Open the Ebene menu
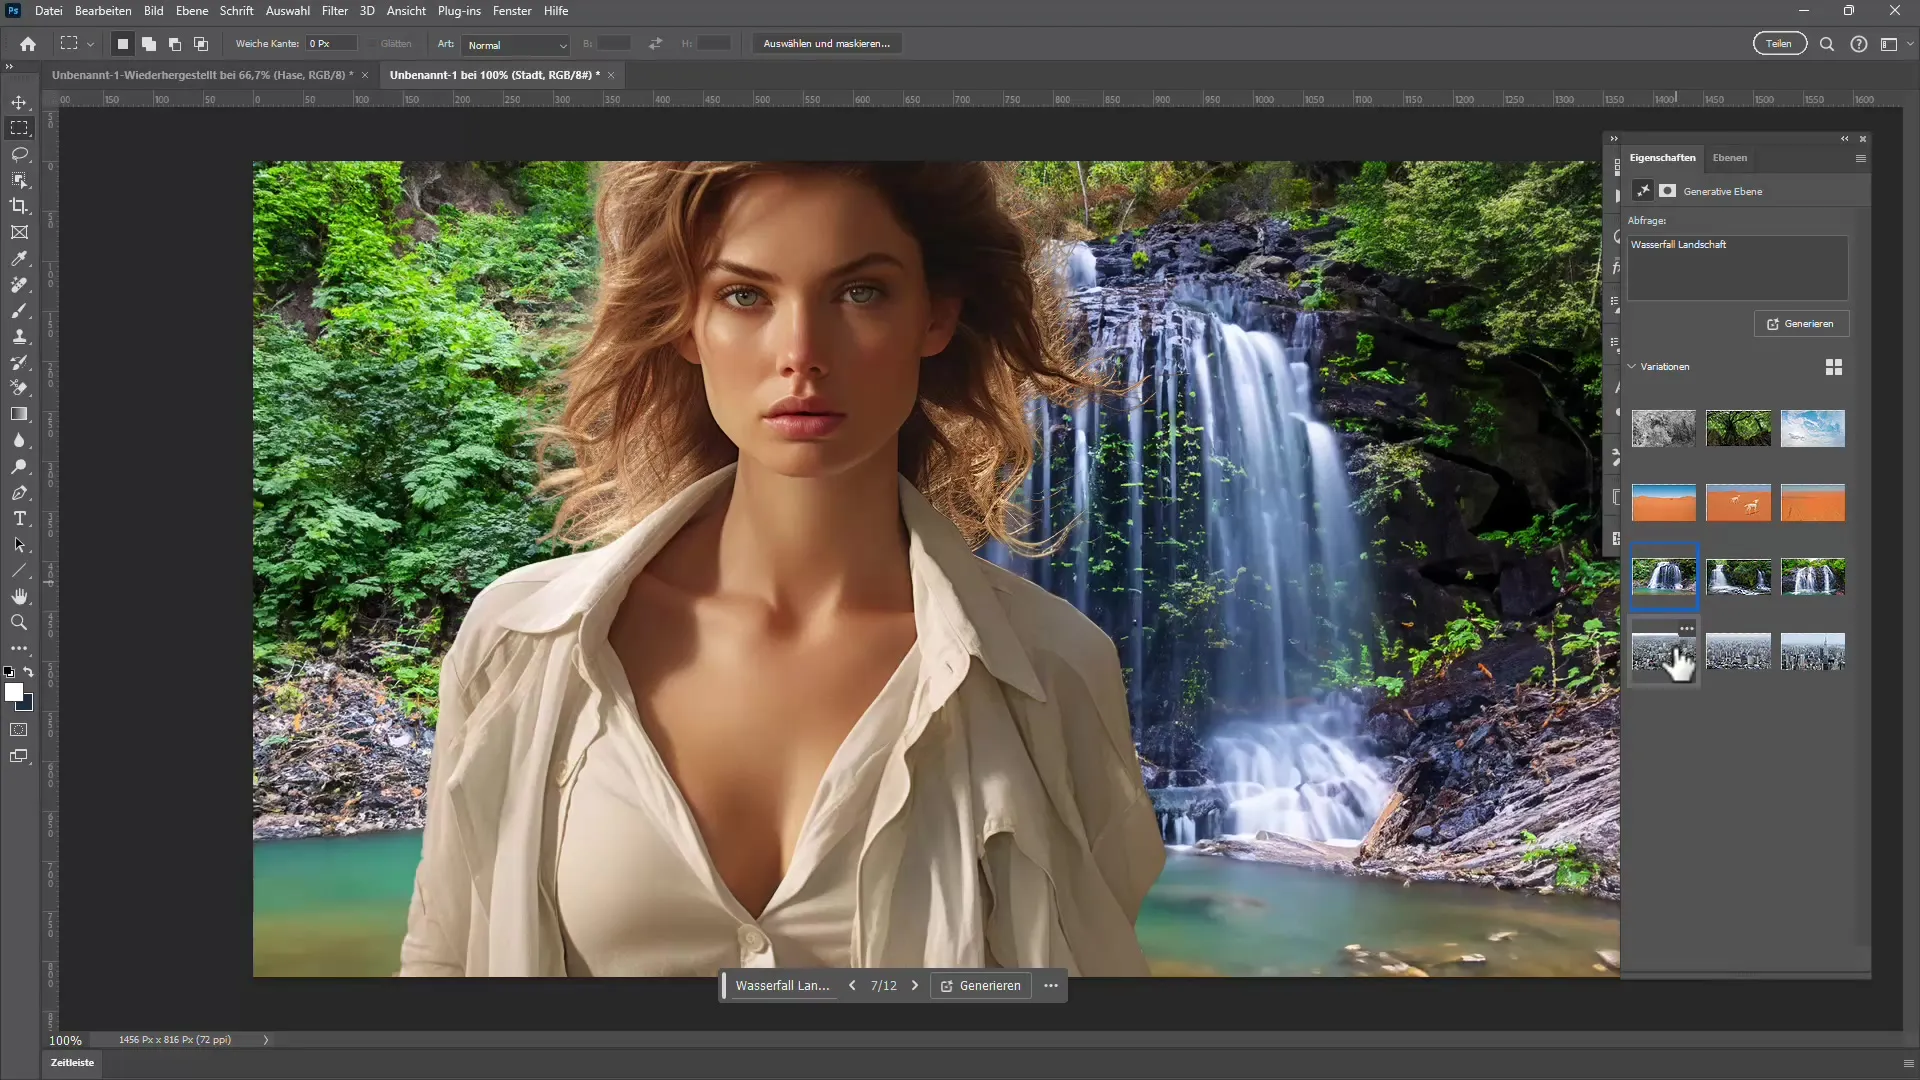The height and width of the screenshot is (1080, 1920). pos(192,11)
